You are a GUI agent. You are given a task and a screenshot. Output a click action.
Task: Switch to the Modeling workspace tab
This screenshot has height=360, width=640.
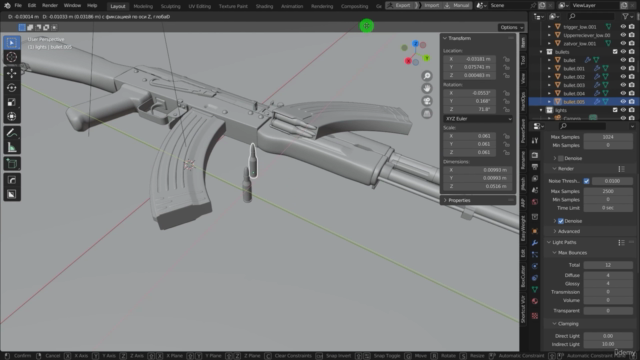click(x=143, y=6)
